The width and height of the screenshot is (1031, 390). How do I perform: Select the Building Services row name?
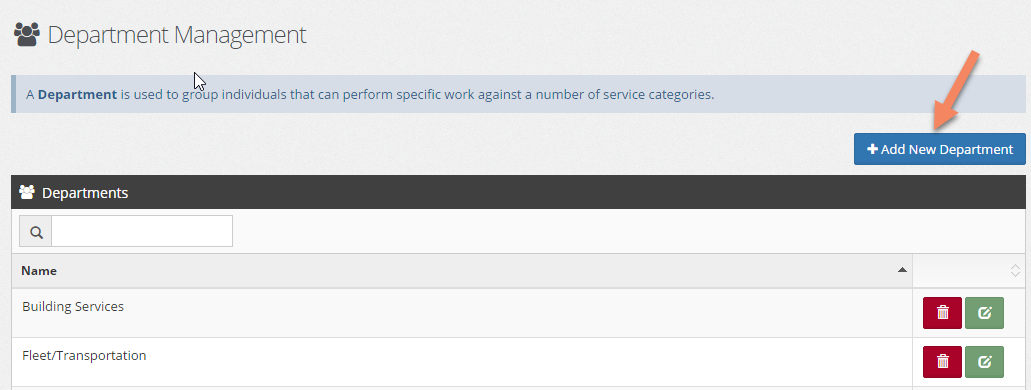point(73,306)
